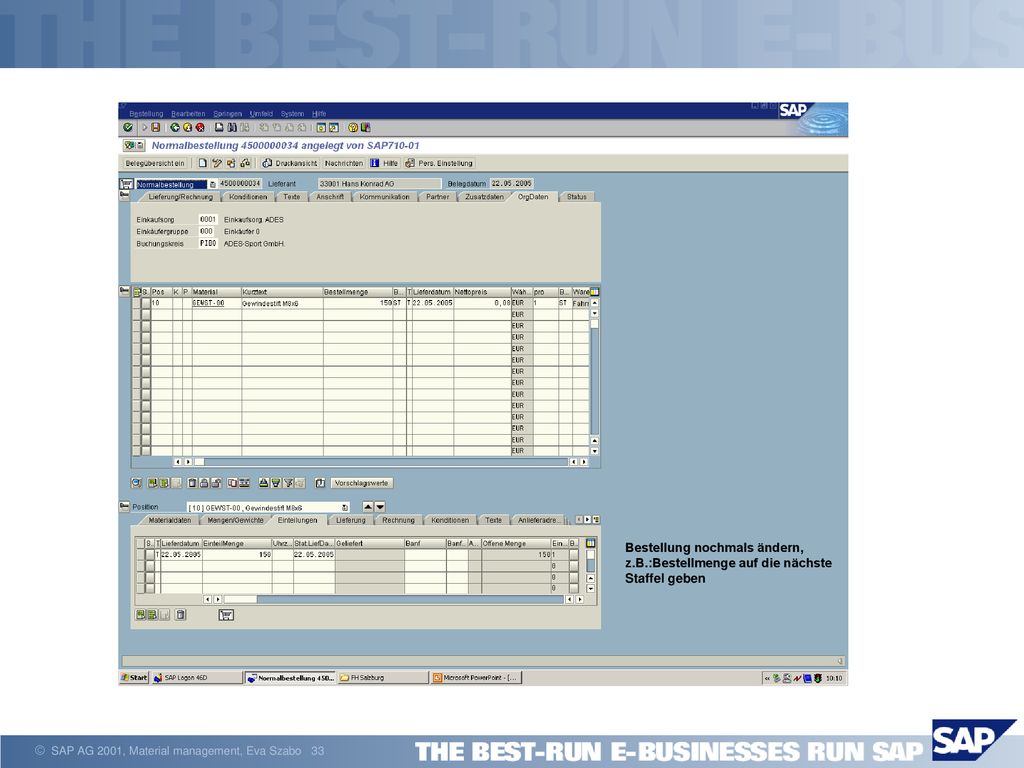Screen dimensions: 1024x768
Task: Click the yellow Exit arrow icon
Action: point(187,127)
